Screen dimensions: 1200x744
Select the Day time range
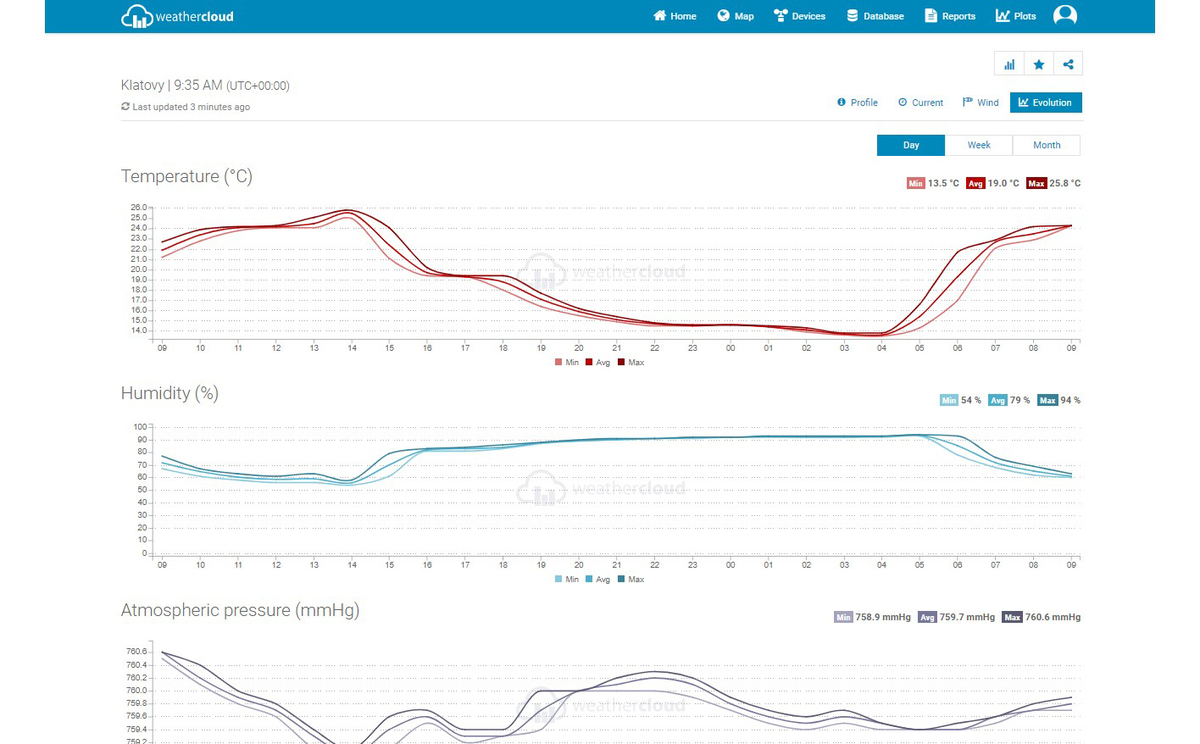pyautogui.click(x=911, y=145)
